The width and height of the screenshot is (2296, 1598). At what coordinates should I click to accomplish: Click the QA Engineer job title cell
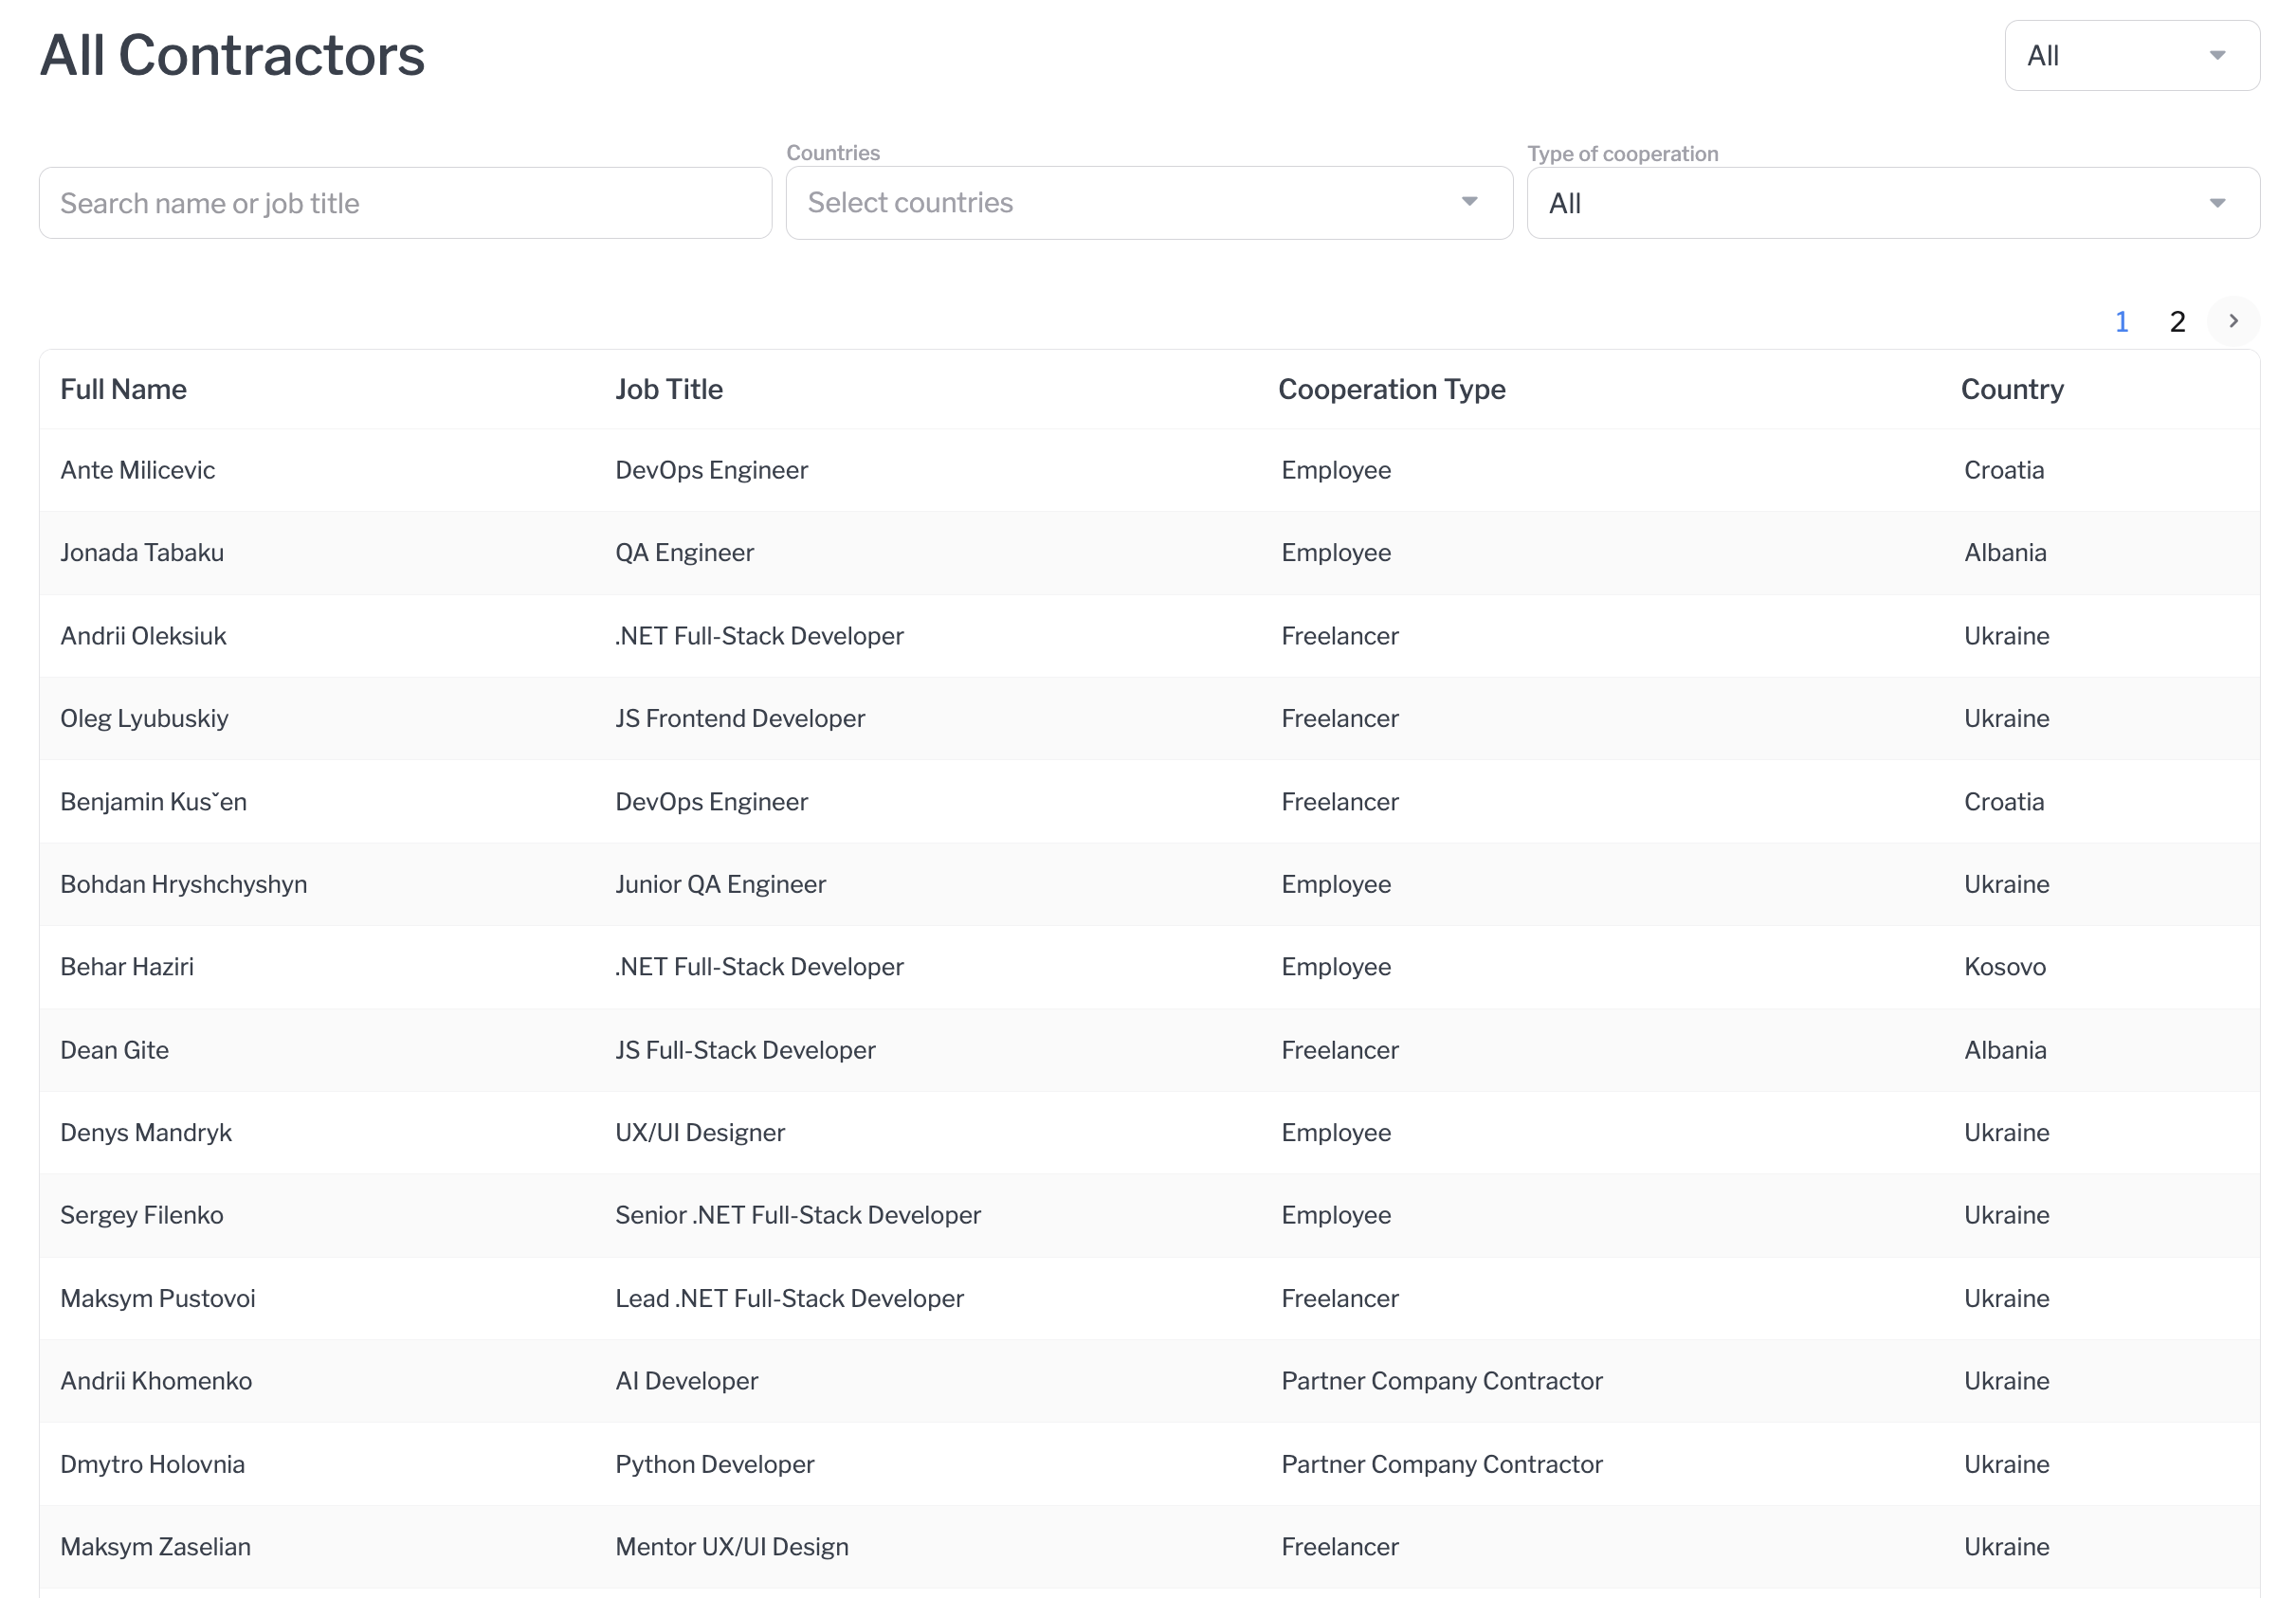(684, 553)
